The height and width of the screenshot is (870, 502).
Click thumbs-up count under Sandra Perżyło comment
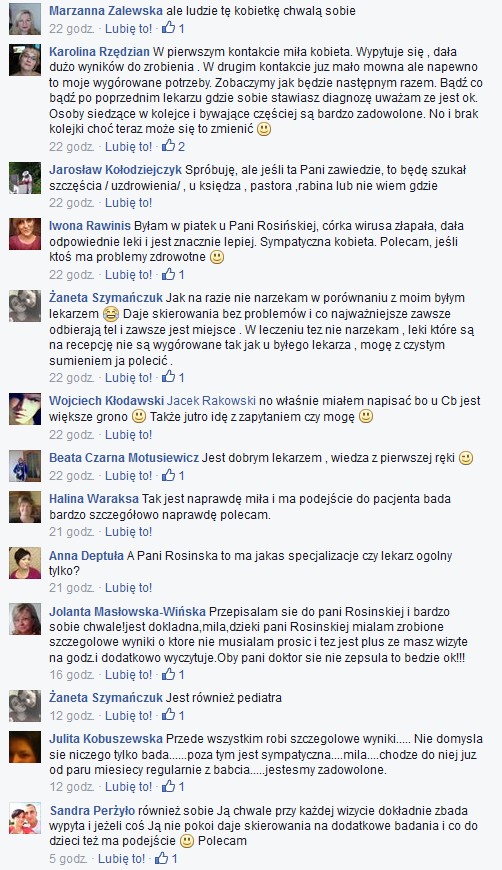point(166,858)
